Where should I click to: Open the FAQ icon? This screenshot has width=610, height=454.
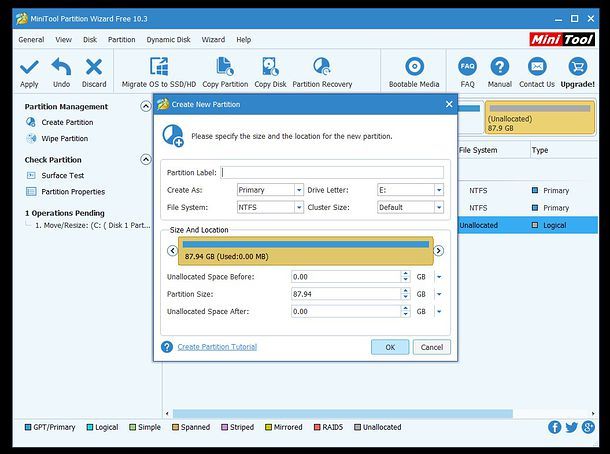467,67
